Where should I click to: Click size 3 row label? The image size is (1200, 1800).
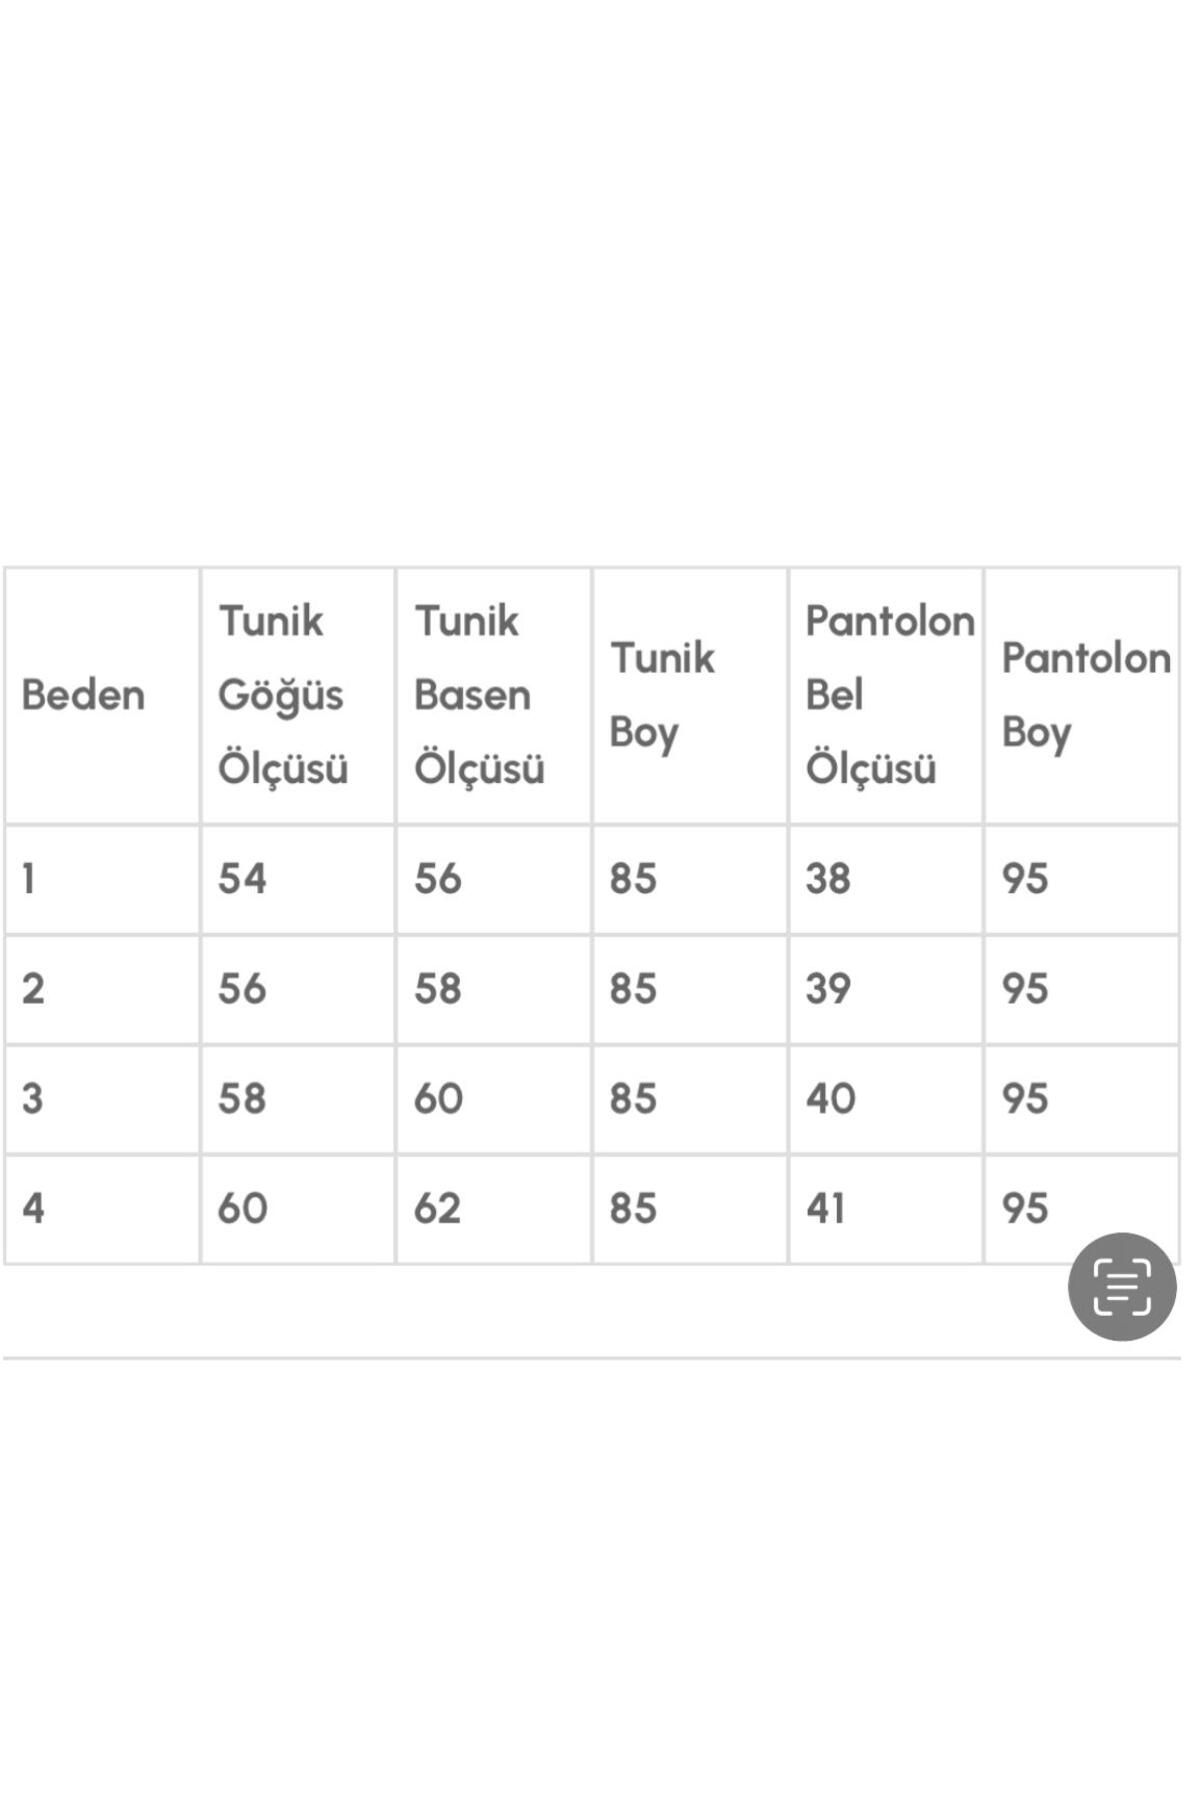33,1099
